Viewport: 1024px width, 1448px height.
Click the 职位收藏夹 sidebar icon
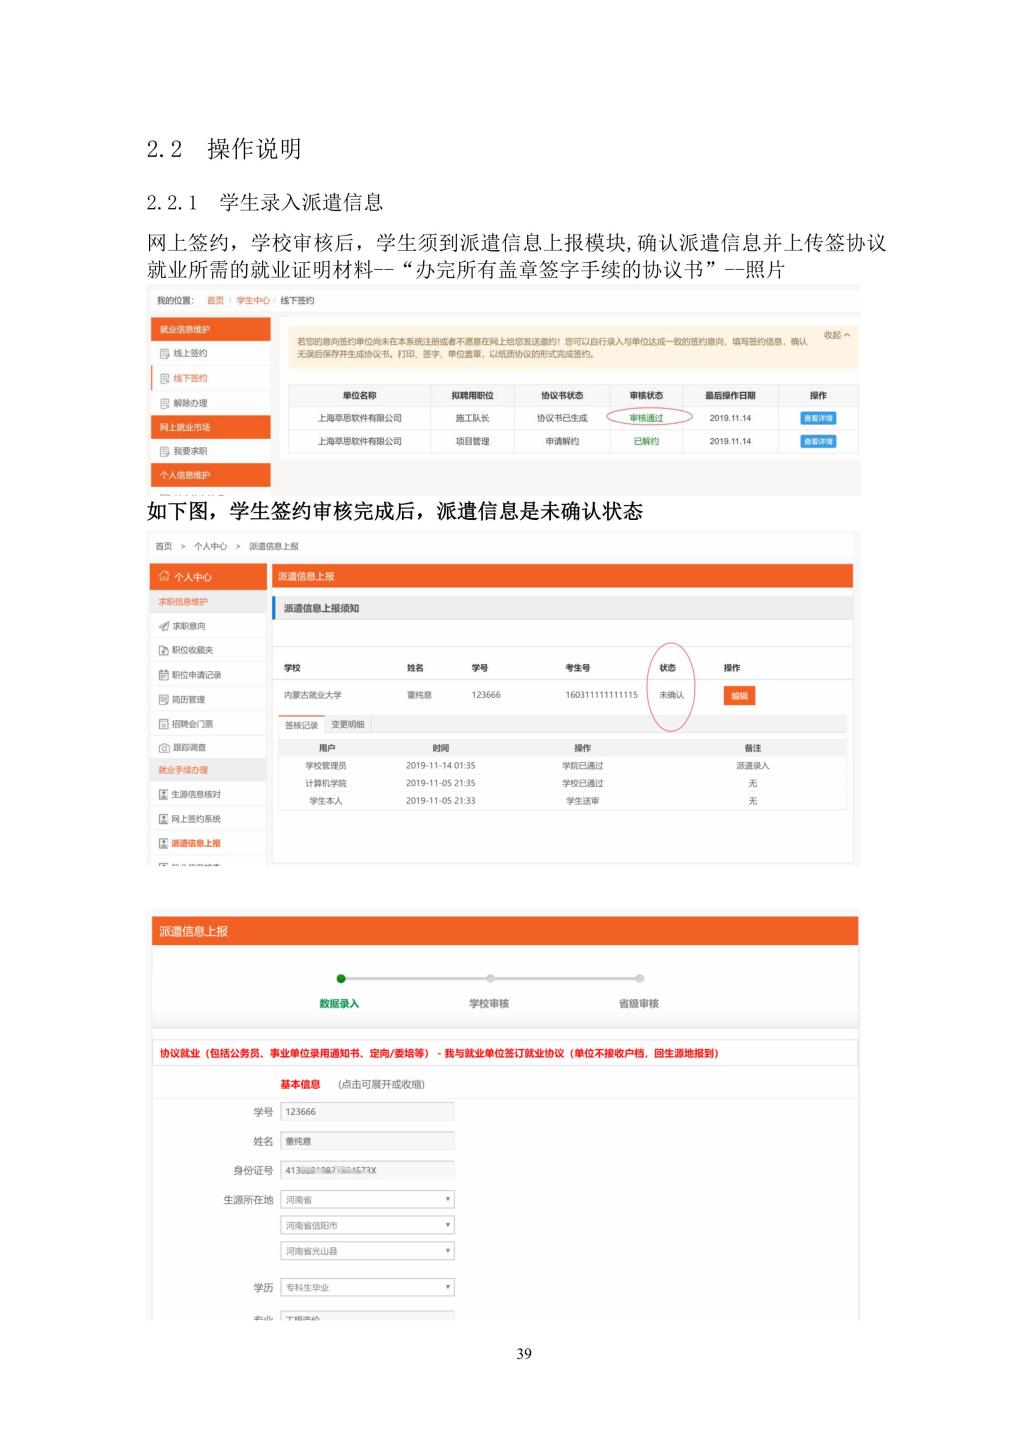click(164, 651)
